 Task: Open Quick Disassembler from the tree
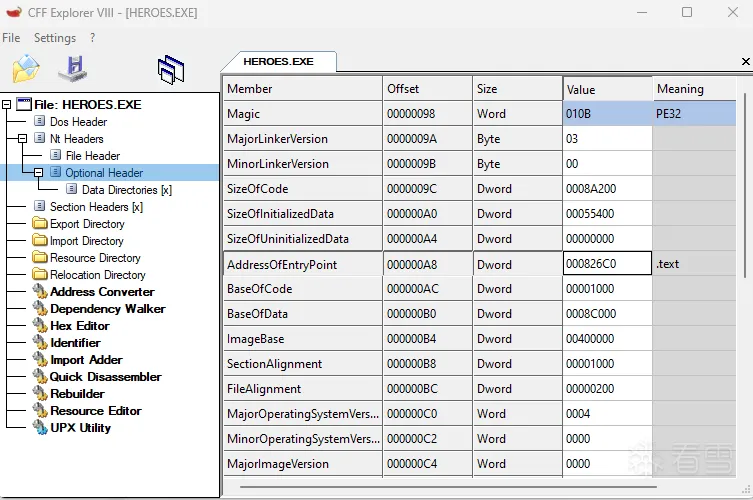pos(106,377)
